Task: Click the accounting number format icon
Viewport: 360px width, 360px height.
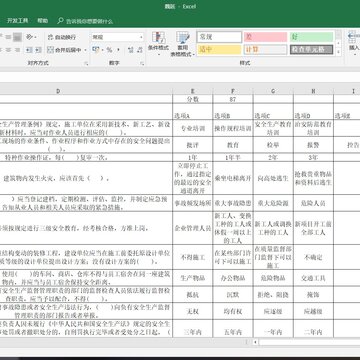Action: tap(97, 50)
